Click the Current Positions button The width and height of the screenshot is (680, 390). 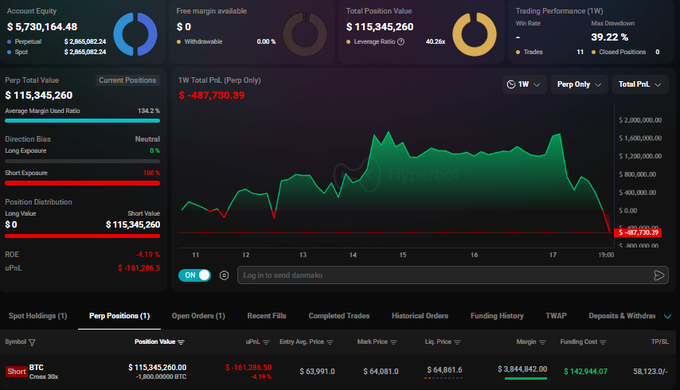click(x=128, y=80)
